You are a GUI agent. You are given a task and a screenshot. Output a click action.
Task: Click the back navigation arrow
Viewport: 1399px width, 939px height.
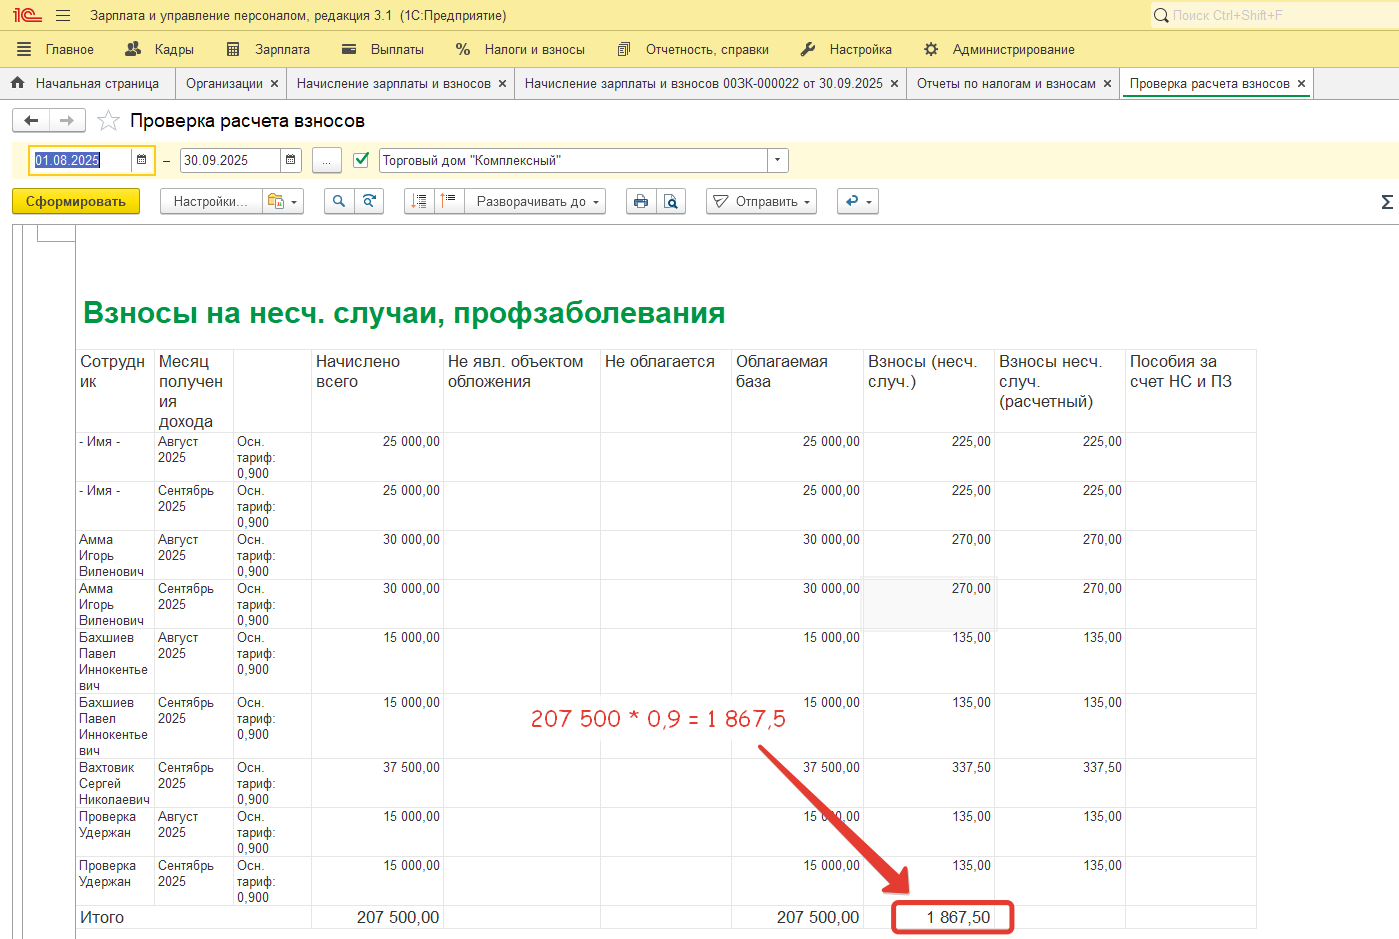(x=31, y=121)
